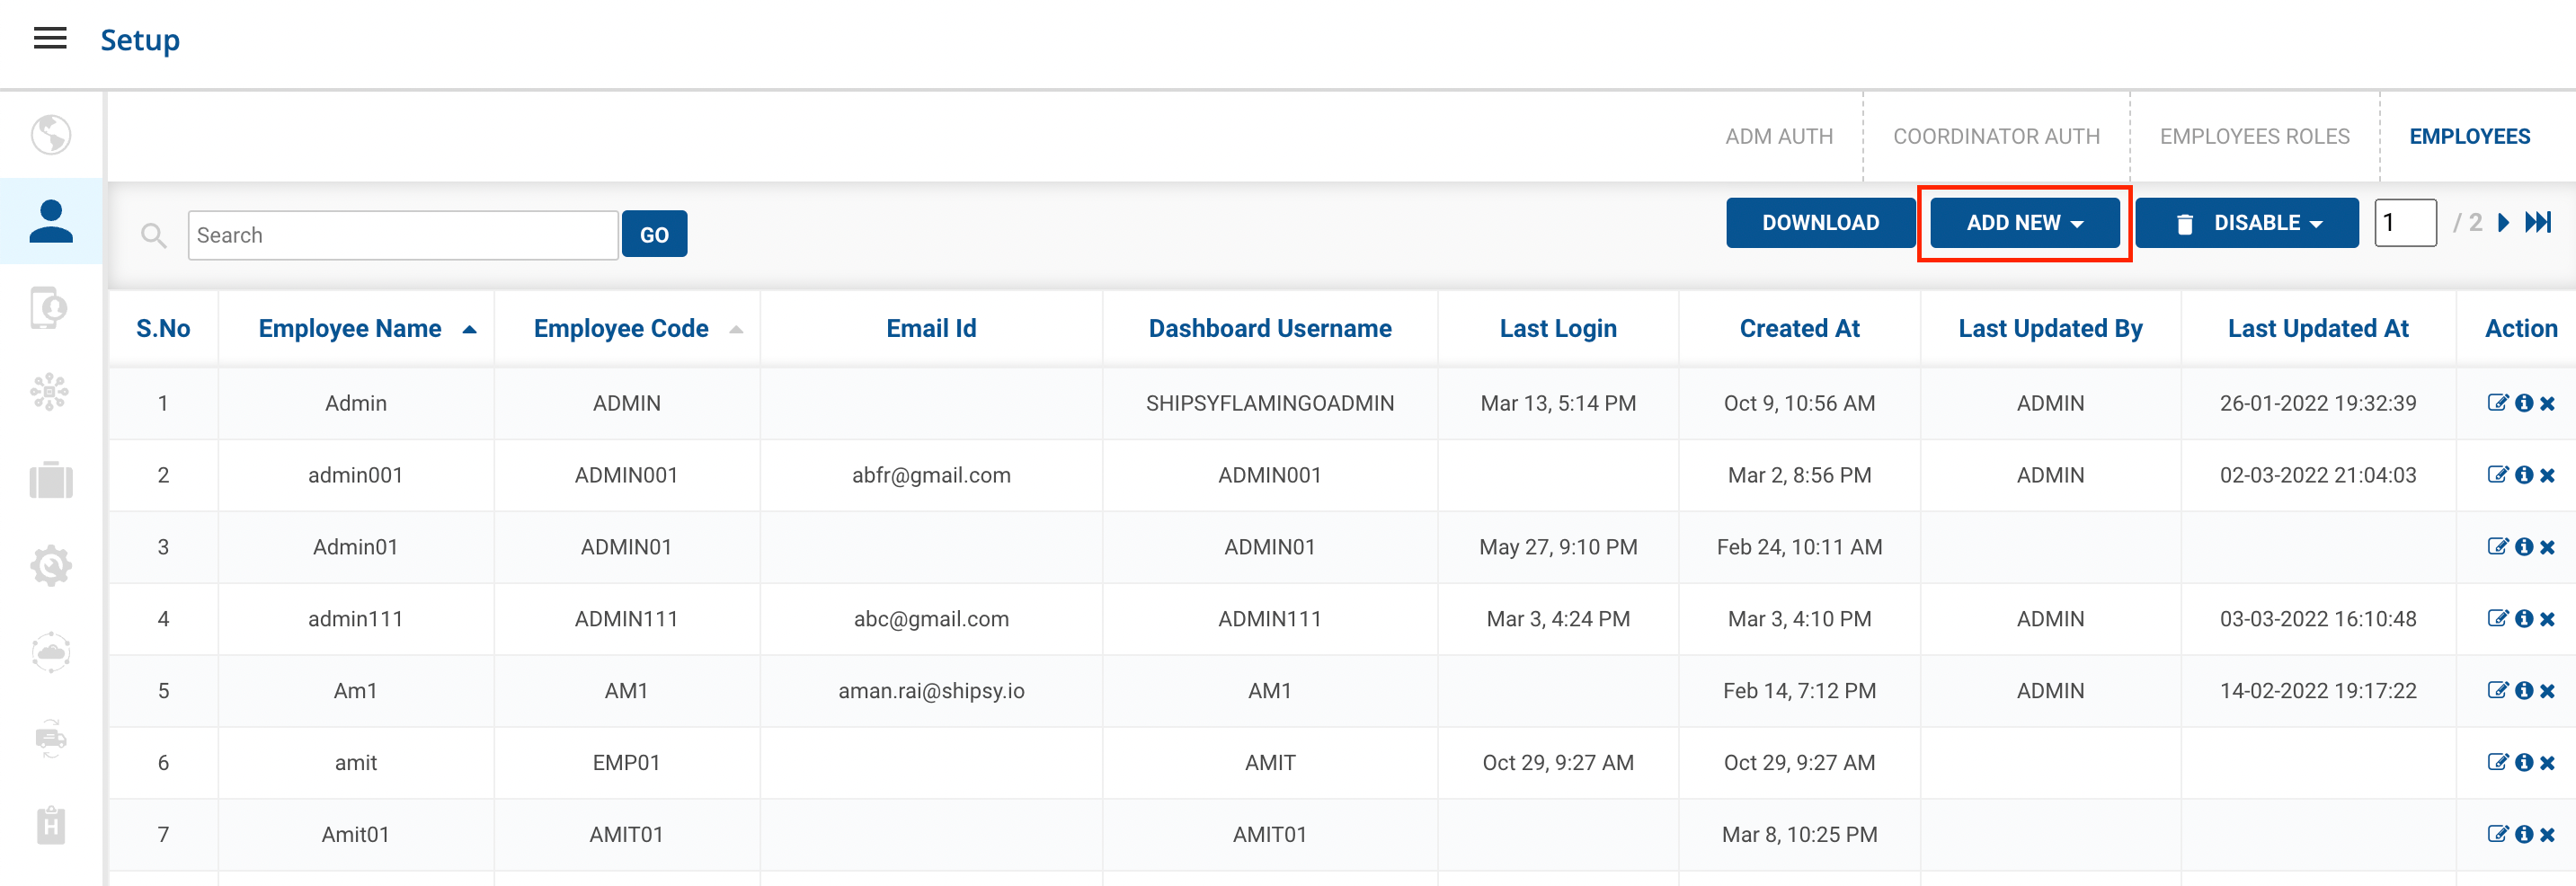This screenshot has width=2576, height=886.
Task: Open the hamburger menu
Action: click(50, 39)
